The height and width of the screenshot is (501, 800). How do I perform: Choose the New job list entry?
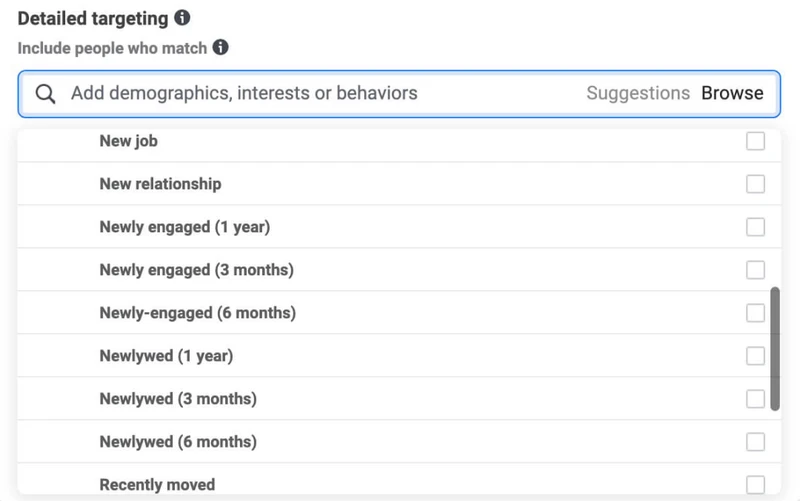point(399,141)
